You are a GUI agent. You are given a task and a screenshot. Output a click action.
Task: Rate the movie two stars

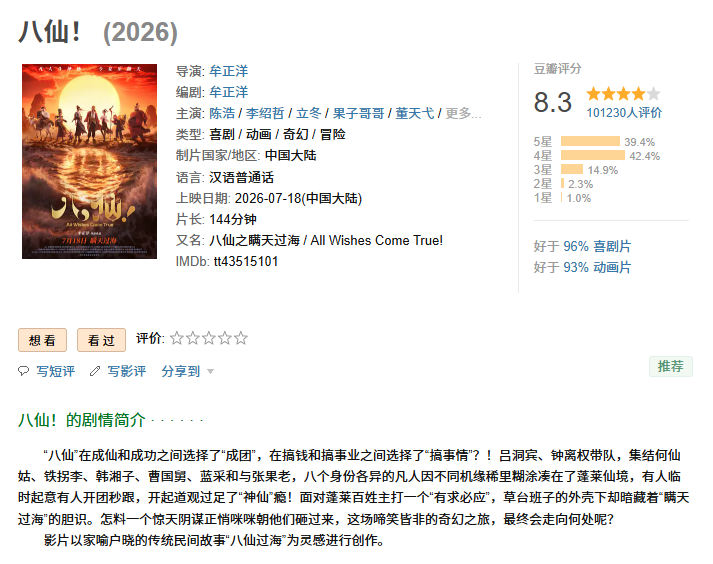[x=193, y=338]
